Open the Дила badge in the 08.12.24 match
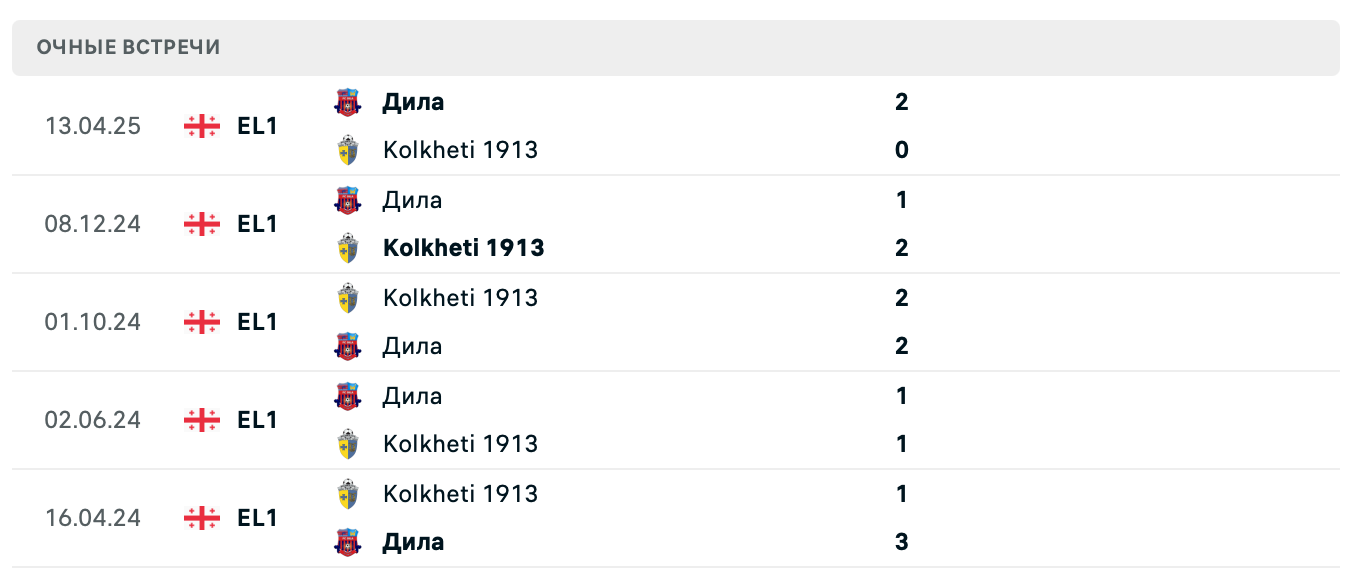1354x586 pixels. pyautogui.click(x=347, y=199)
